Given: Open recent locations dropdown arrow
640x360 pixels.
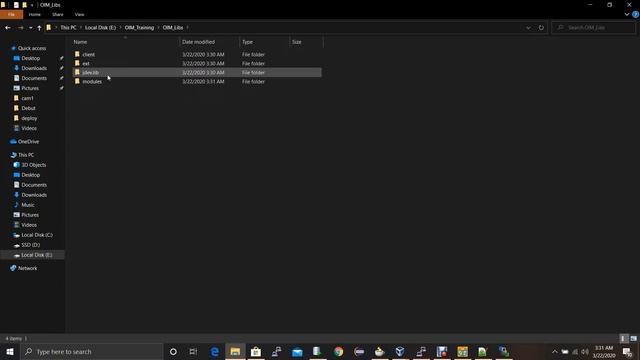Looking at the screenshot, I should (x=31, y=28).
